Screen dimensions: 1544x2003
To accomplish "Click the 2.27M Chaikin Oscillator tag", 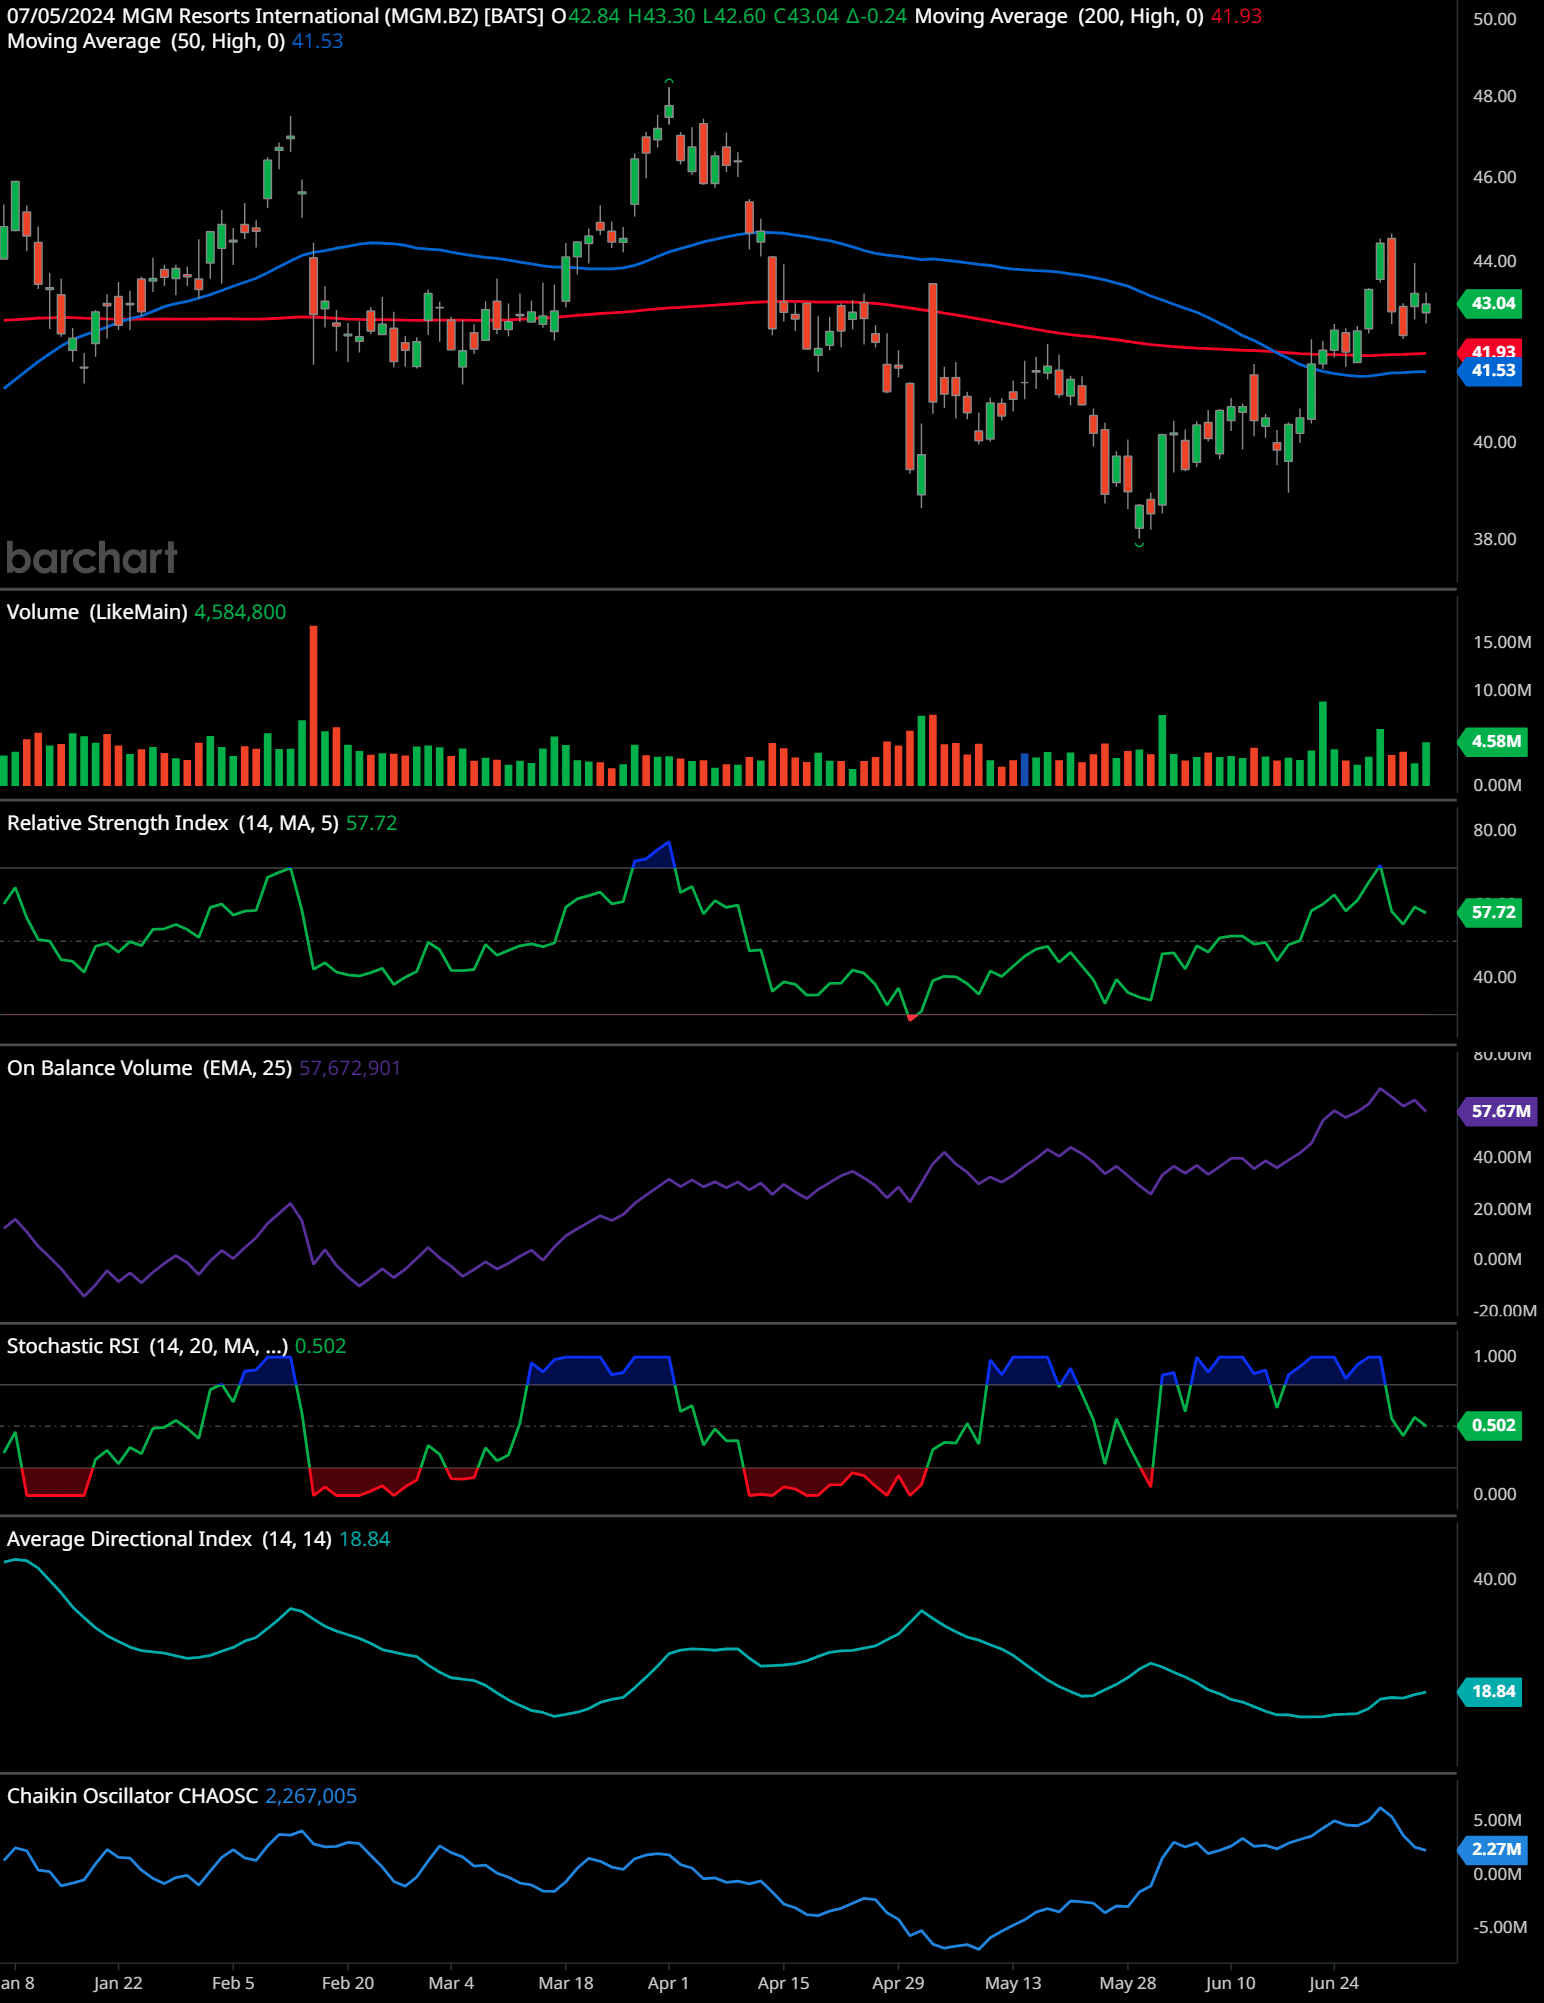I will pyautogui.click(x=1494, y=1849).
